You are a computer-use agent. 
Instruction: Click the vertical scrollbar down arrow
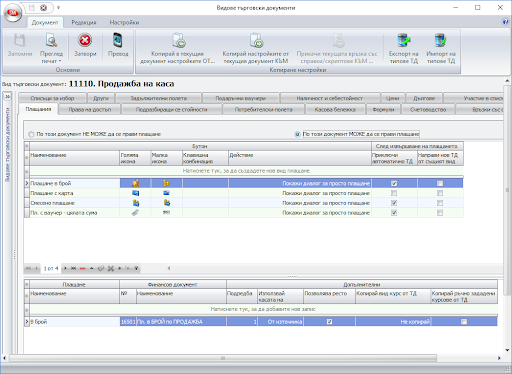(x=507, y=350)
